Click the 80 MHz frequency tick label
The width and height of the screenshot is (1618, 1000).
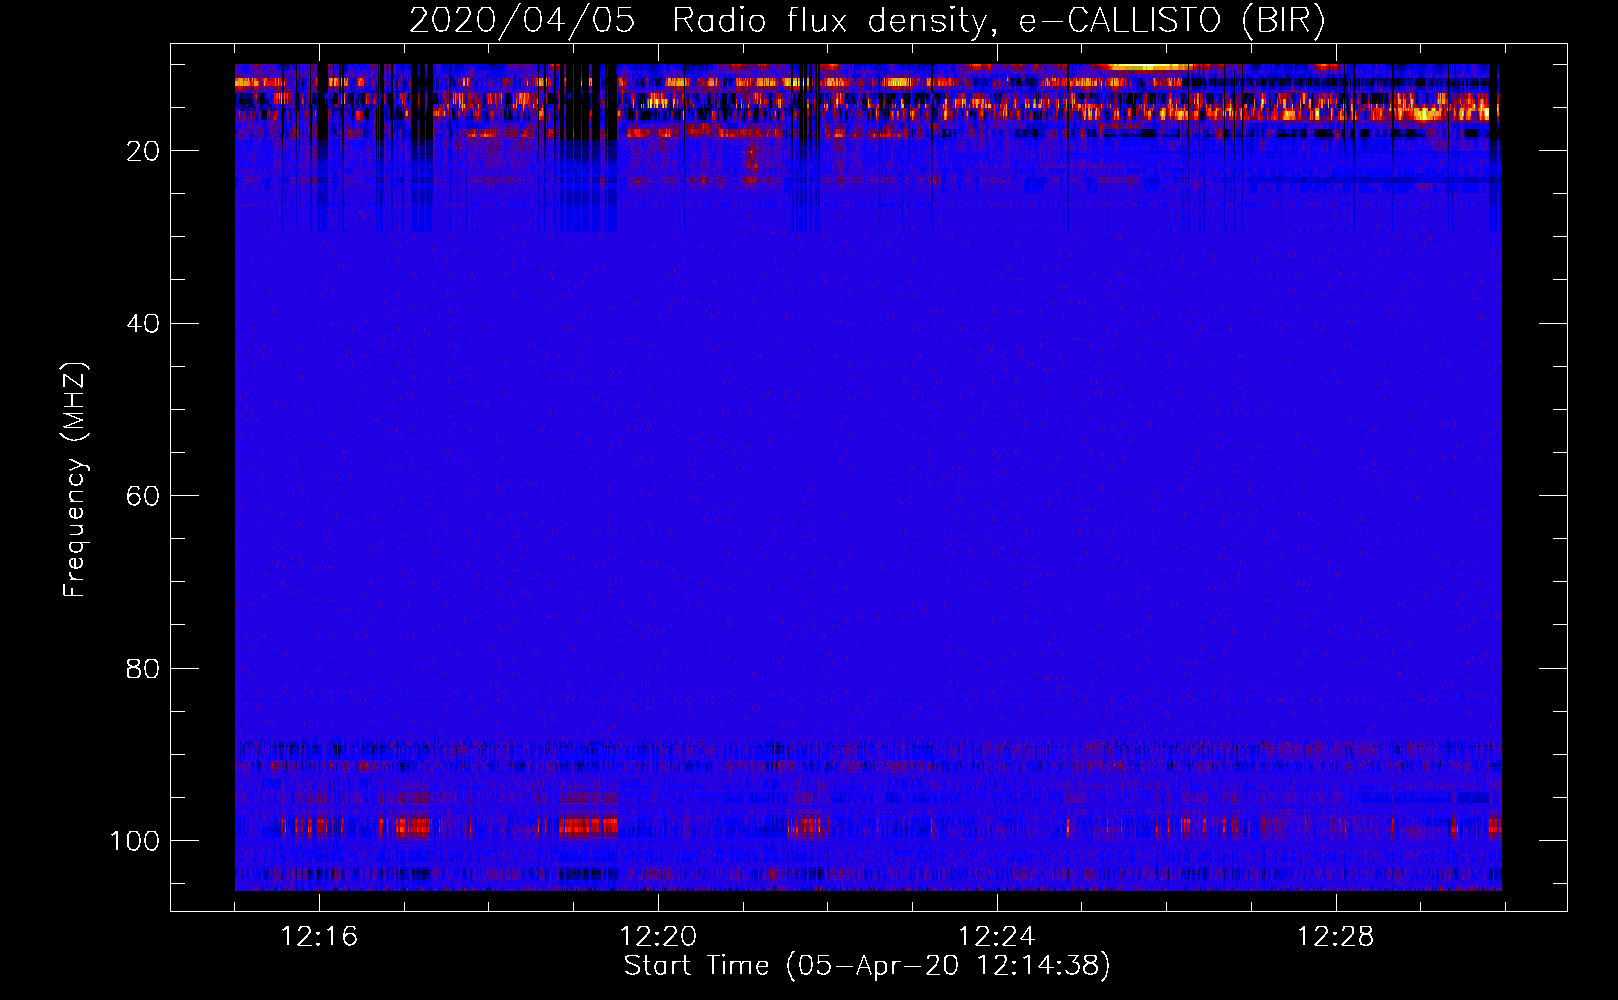143,668
